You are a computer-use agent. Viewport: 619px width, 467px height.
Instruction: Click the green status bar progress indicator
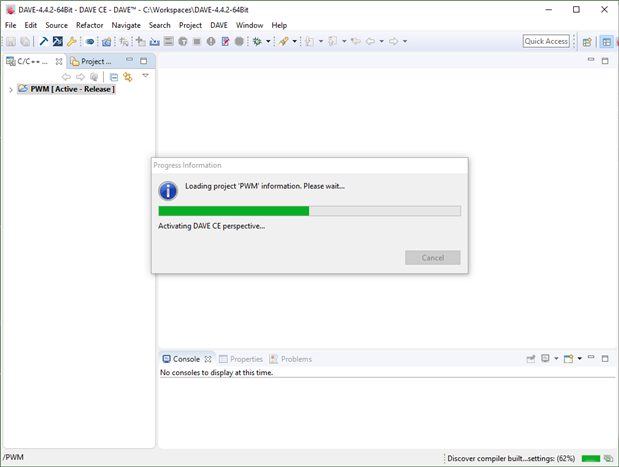click(x=591, y=459)
